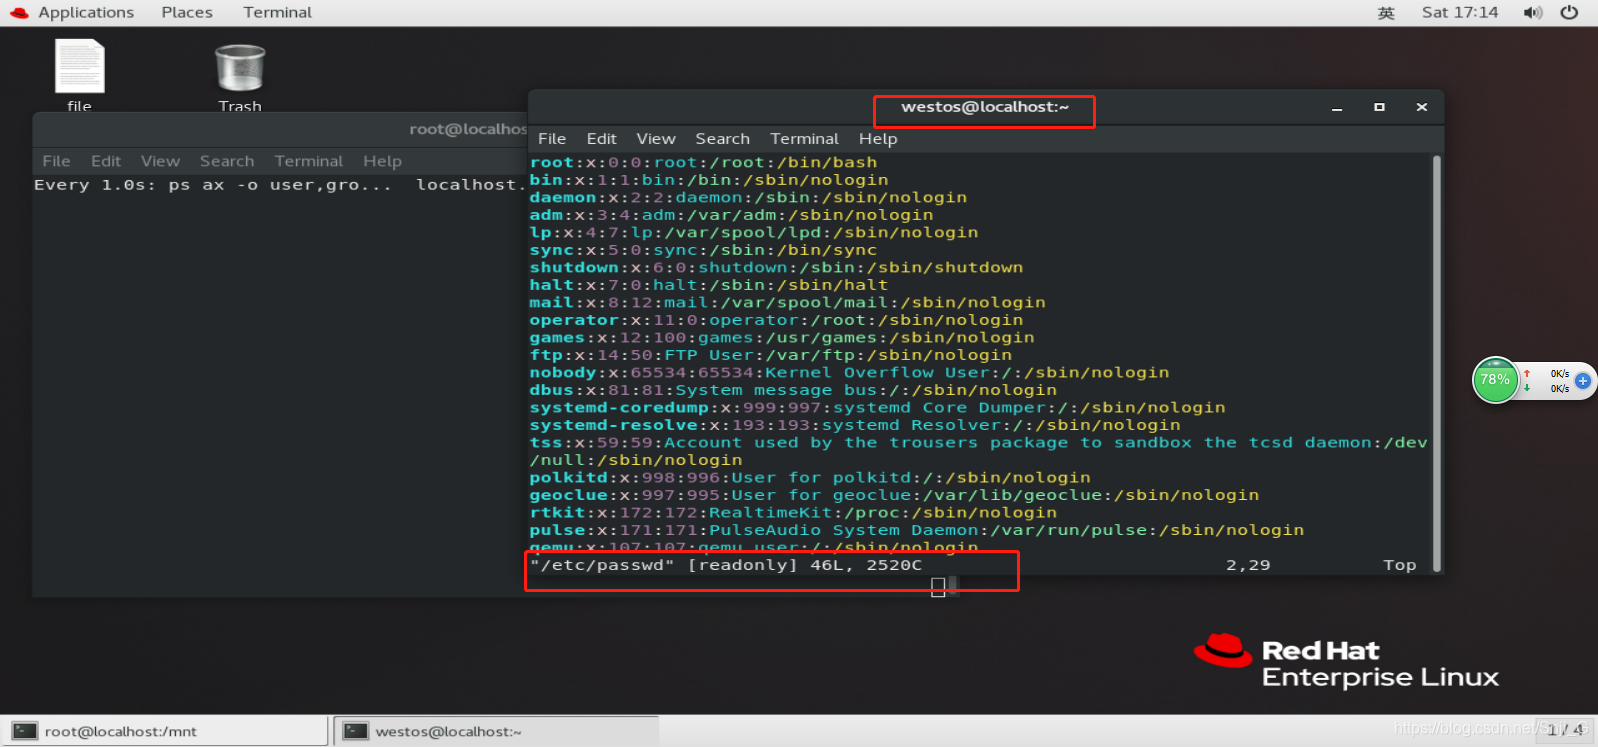Viewport: 1598px width, 747px height.
Task: Click the ftp:x:14:50 passwd line
Action: pos(771,355)
